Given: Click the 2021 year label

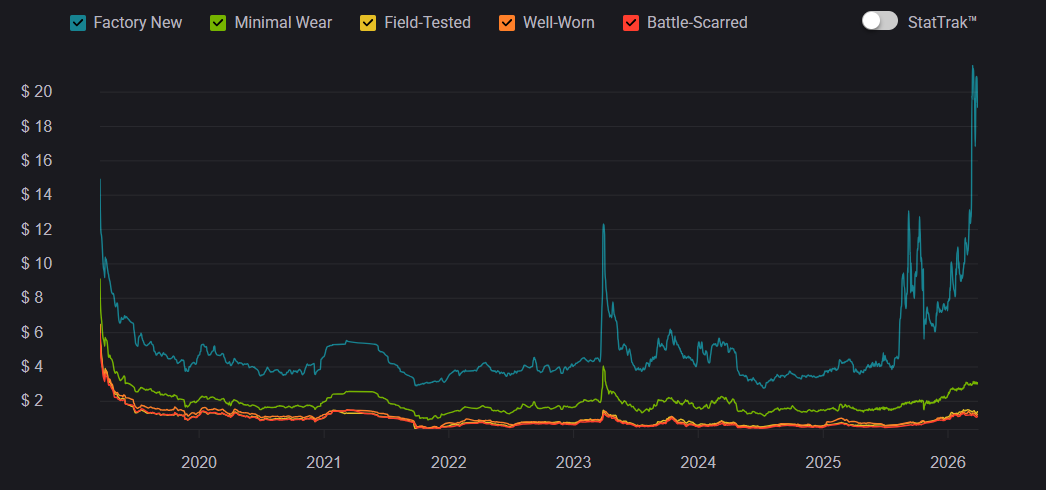Looking at the screenshot, I should [323, 463].
